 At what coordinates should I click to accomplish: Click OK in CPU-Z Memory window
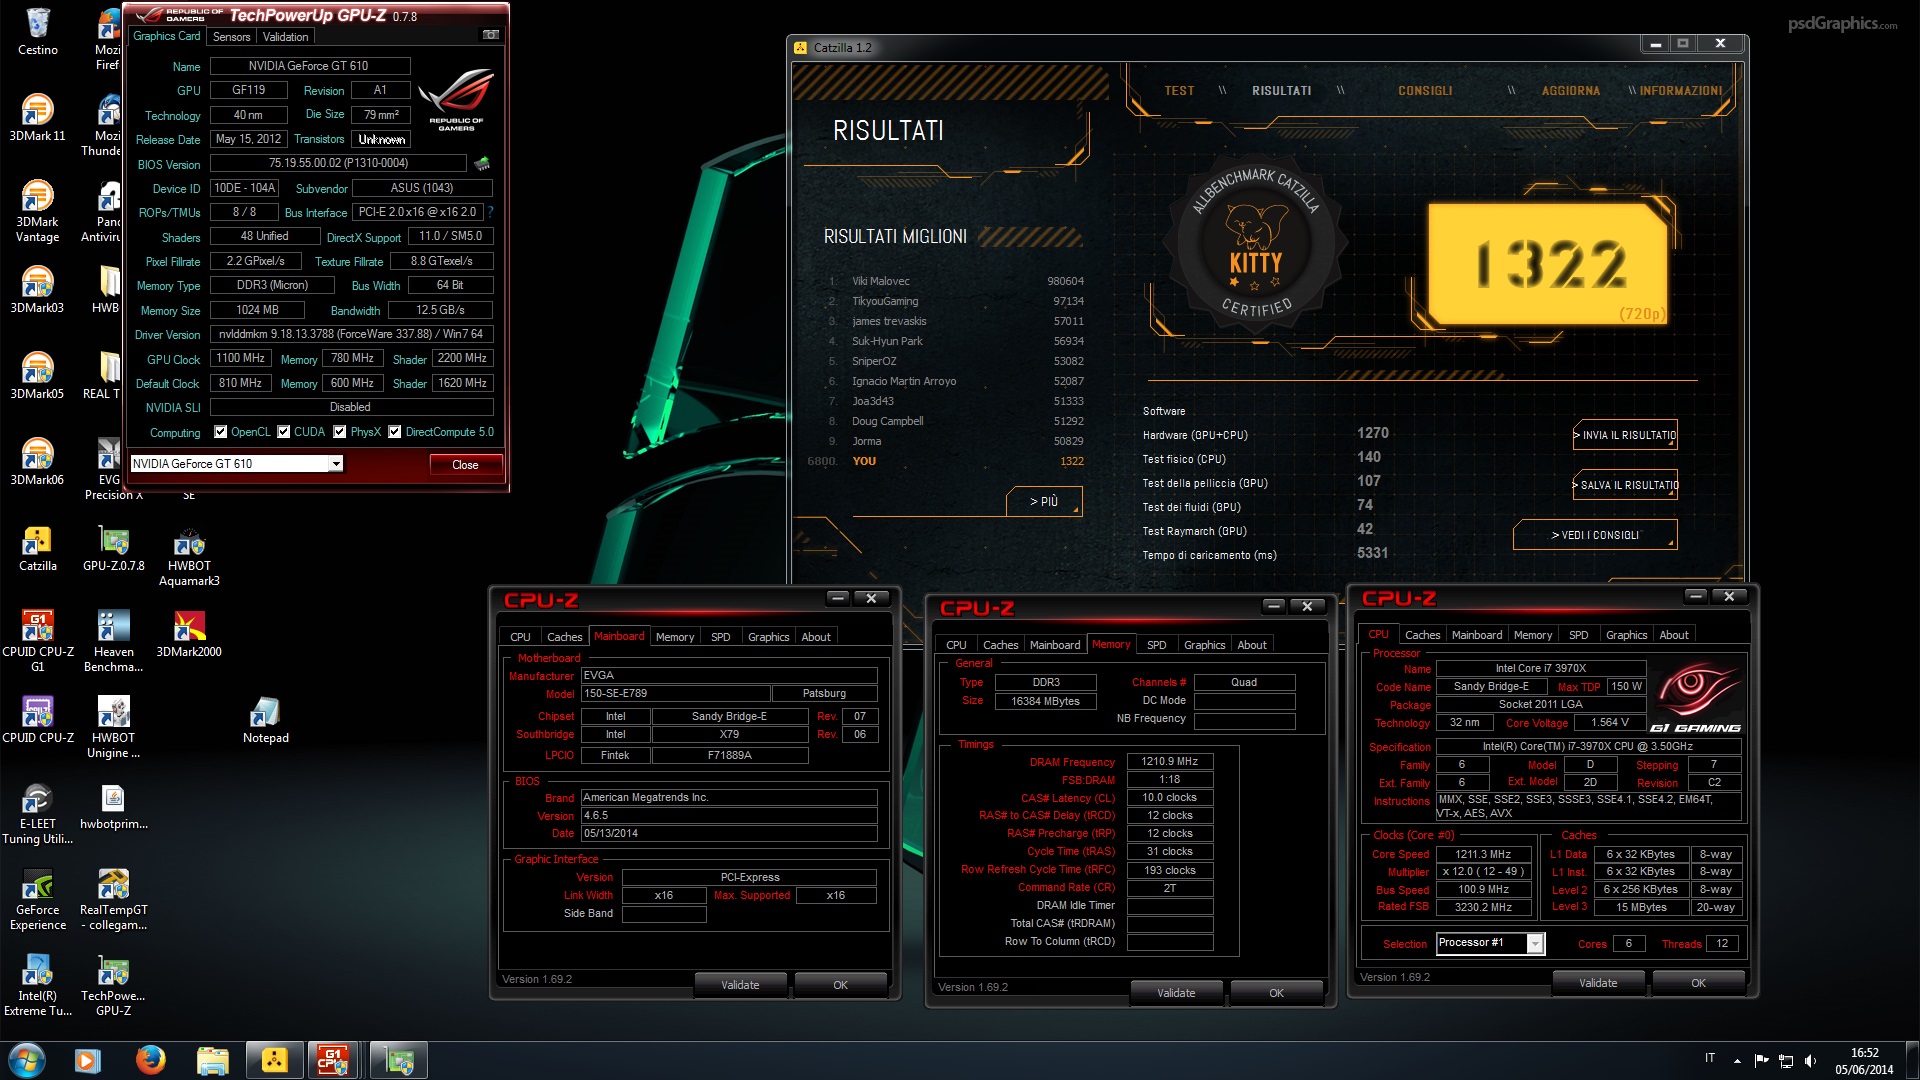click(x=1276, y=993)
